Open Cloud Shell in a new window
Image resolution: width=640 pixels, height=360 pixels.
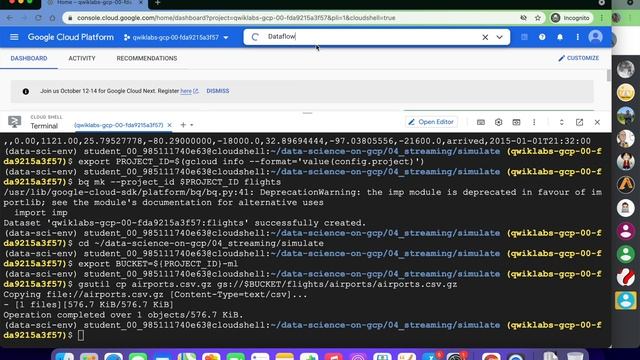(579, 122)
